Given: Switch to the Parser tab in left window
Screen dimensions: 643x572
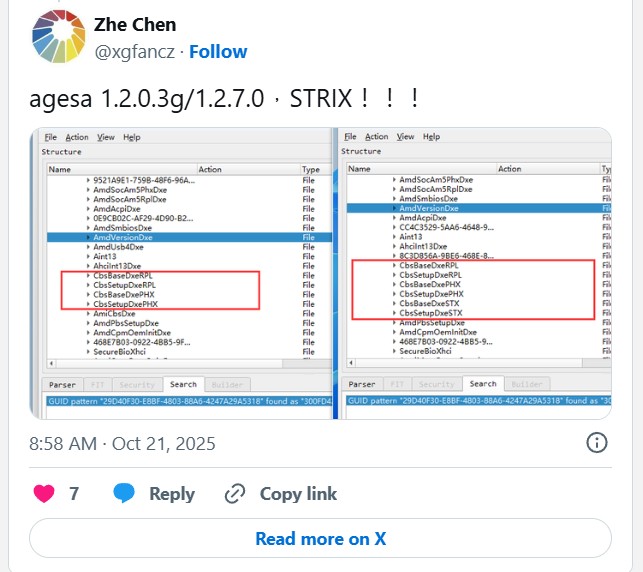Looking at the screenshot, I should (62, 385).
